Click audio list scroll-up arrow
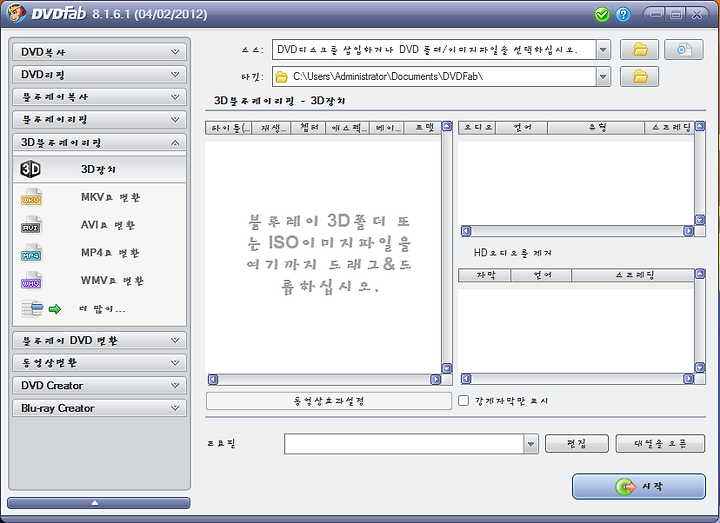This screenshot has width=720, height=523. [700, 126]
